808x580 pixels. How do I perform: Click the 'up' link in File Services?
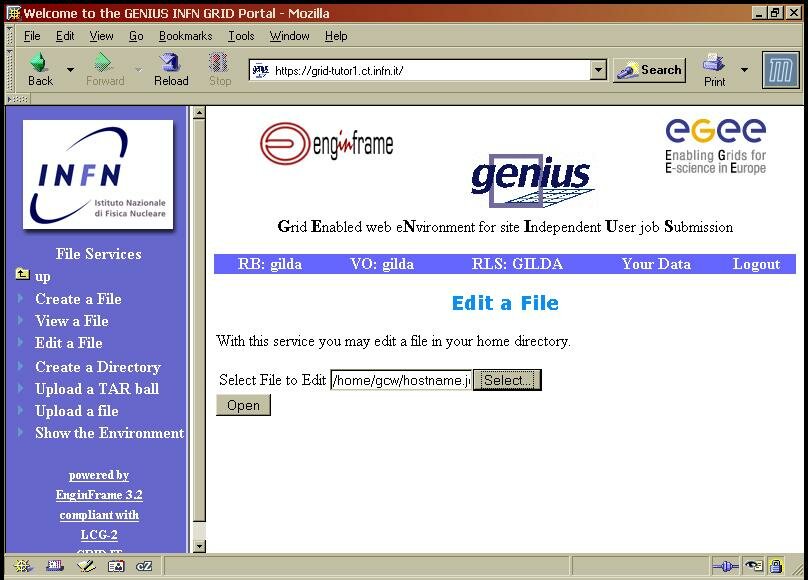tap(43, 277)
